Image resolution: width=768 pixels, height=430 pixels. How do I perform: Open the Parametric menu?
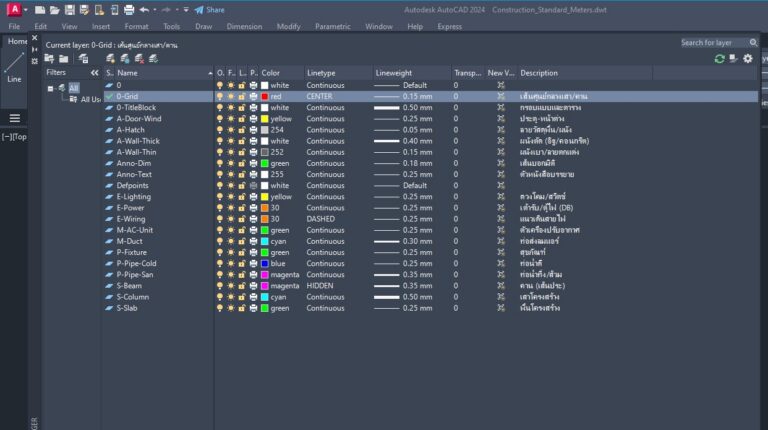(x=332, y=26)
